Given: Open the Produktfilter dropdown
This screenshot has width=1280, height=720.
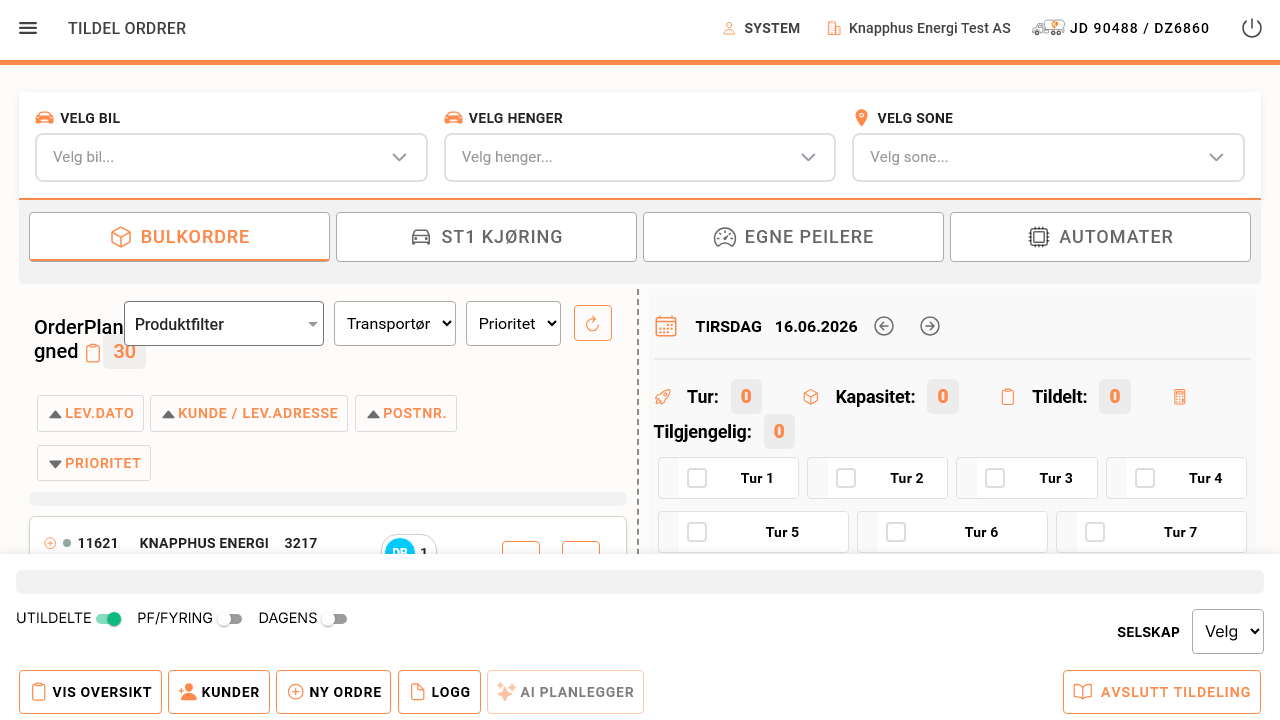Looking at the screenshot, I should click(224, 324).
